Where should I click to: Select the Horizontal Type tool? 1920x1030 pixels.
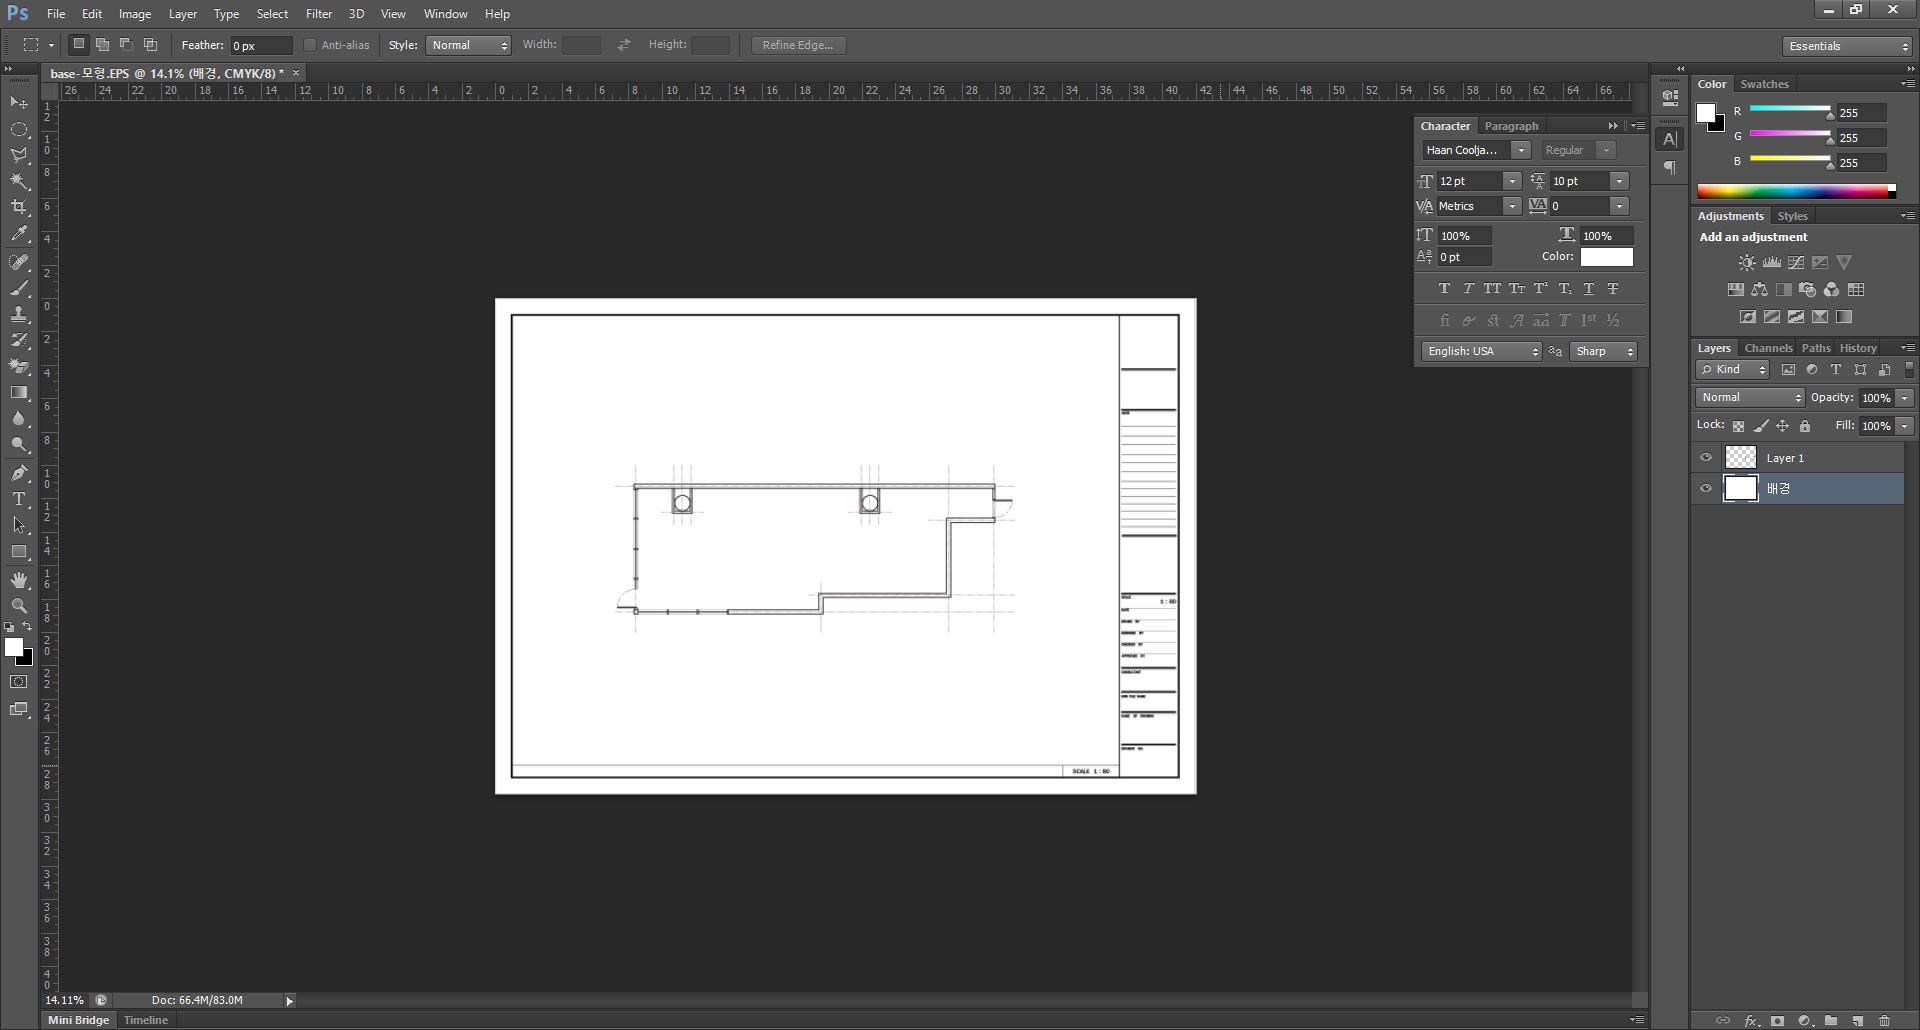19,499
